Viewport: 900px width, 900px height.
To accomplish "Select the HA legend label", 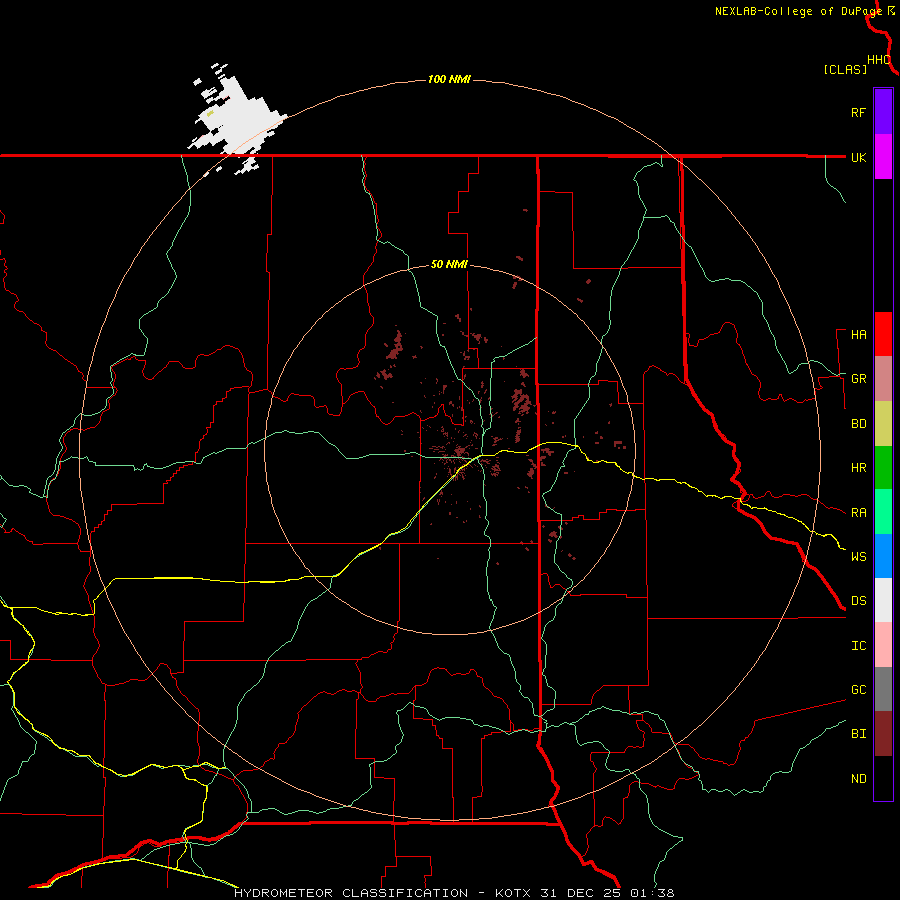I will coord(858,335).
